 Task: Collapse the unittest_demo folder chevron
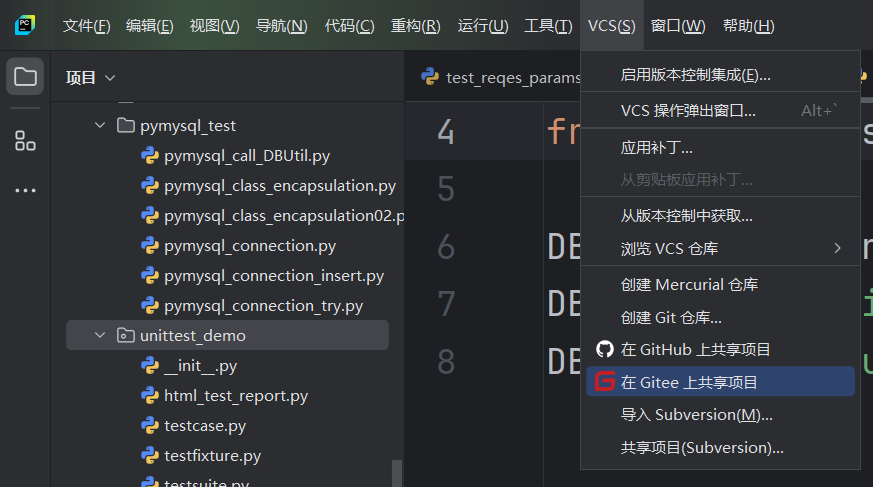coord(100,335)
